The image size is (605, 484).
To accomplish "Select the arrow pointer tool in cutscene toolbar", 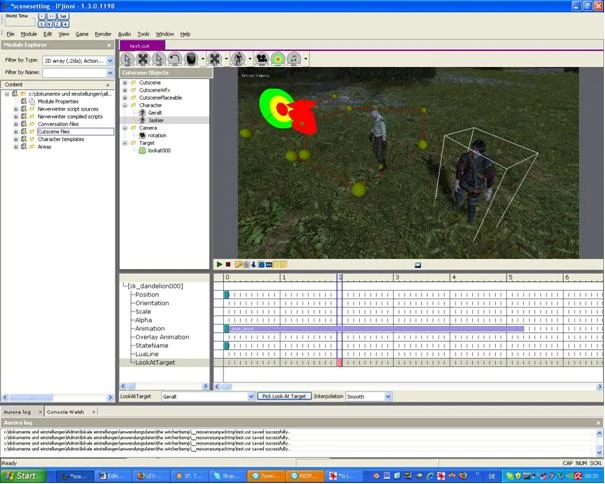I will point(127,59).
